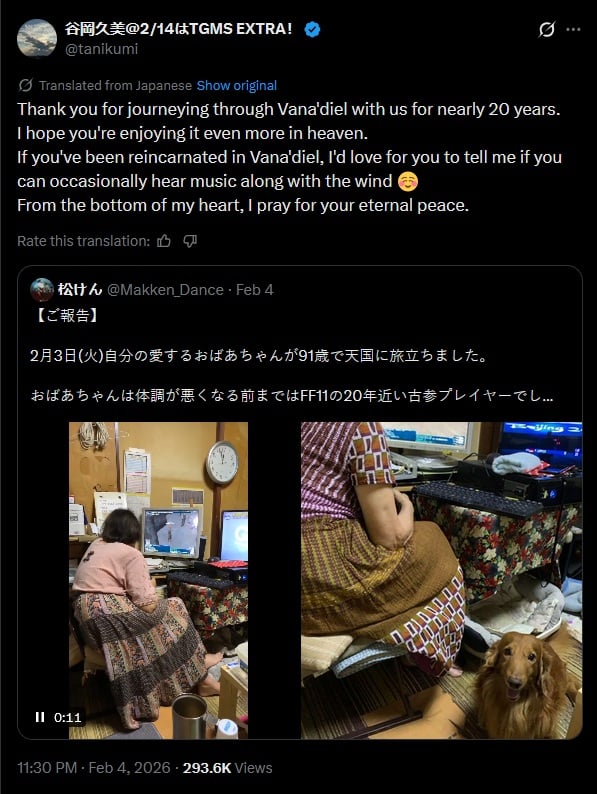Viewport: 597px width, 794px height.
Task: Open the Makken_Dance avatar in quoted post
Action: tap(42, 290)
